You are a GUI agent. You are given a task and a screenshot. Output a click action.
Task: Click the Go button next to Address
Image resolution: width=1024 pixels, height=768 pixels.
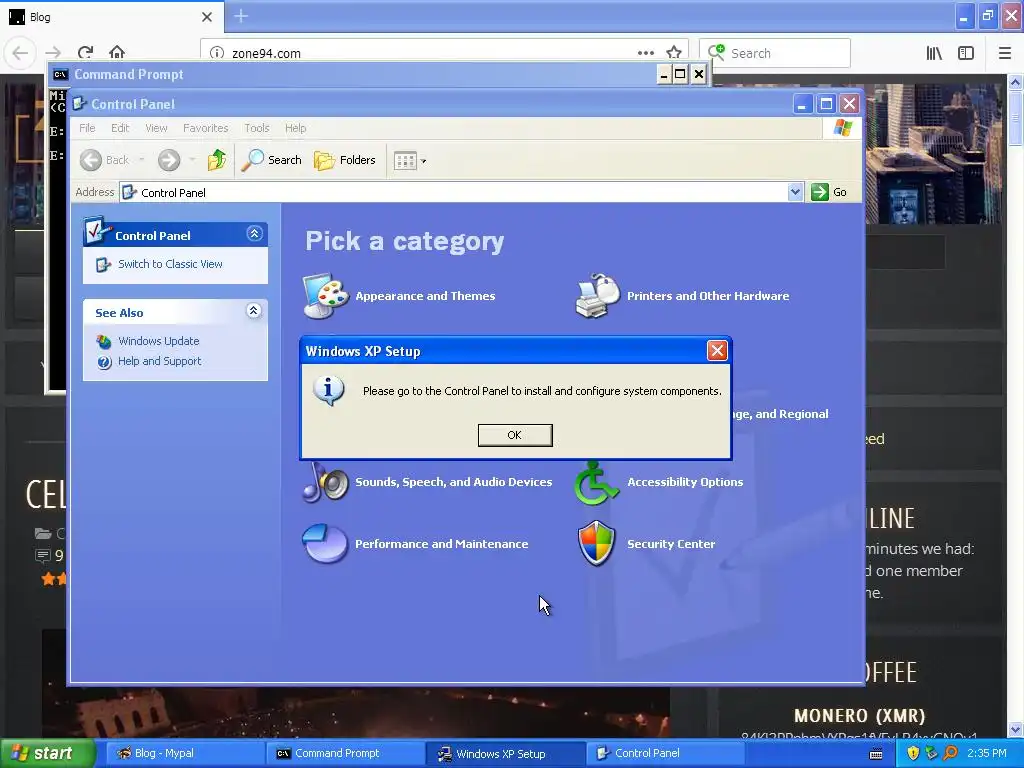(x=829, y=192)
